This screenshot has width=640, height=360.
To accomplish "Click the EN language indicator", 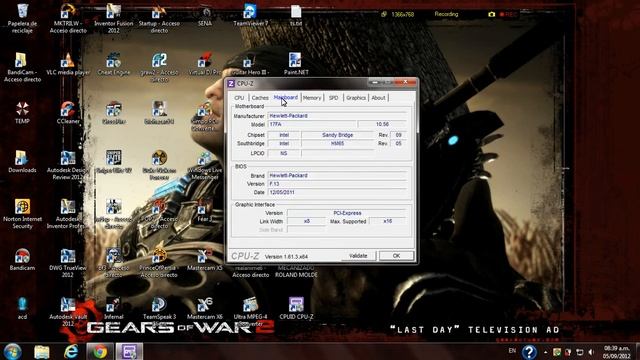I will coord(512,351).
